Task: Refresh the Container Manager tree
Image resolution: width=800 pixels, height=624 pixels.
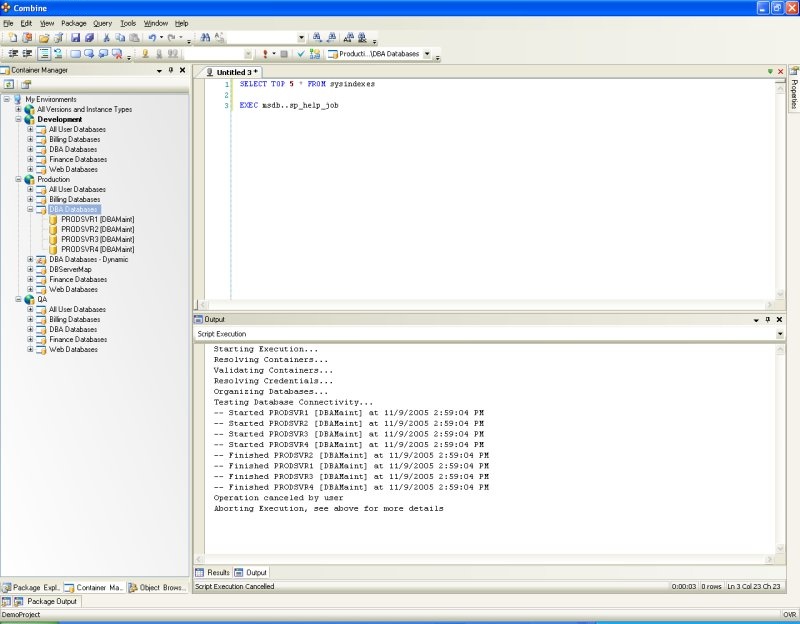Action: (x=9, y=85)
